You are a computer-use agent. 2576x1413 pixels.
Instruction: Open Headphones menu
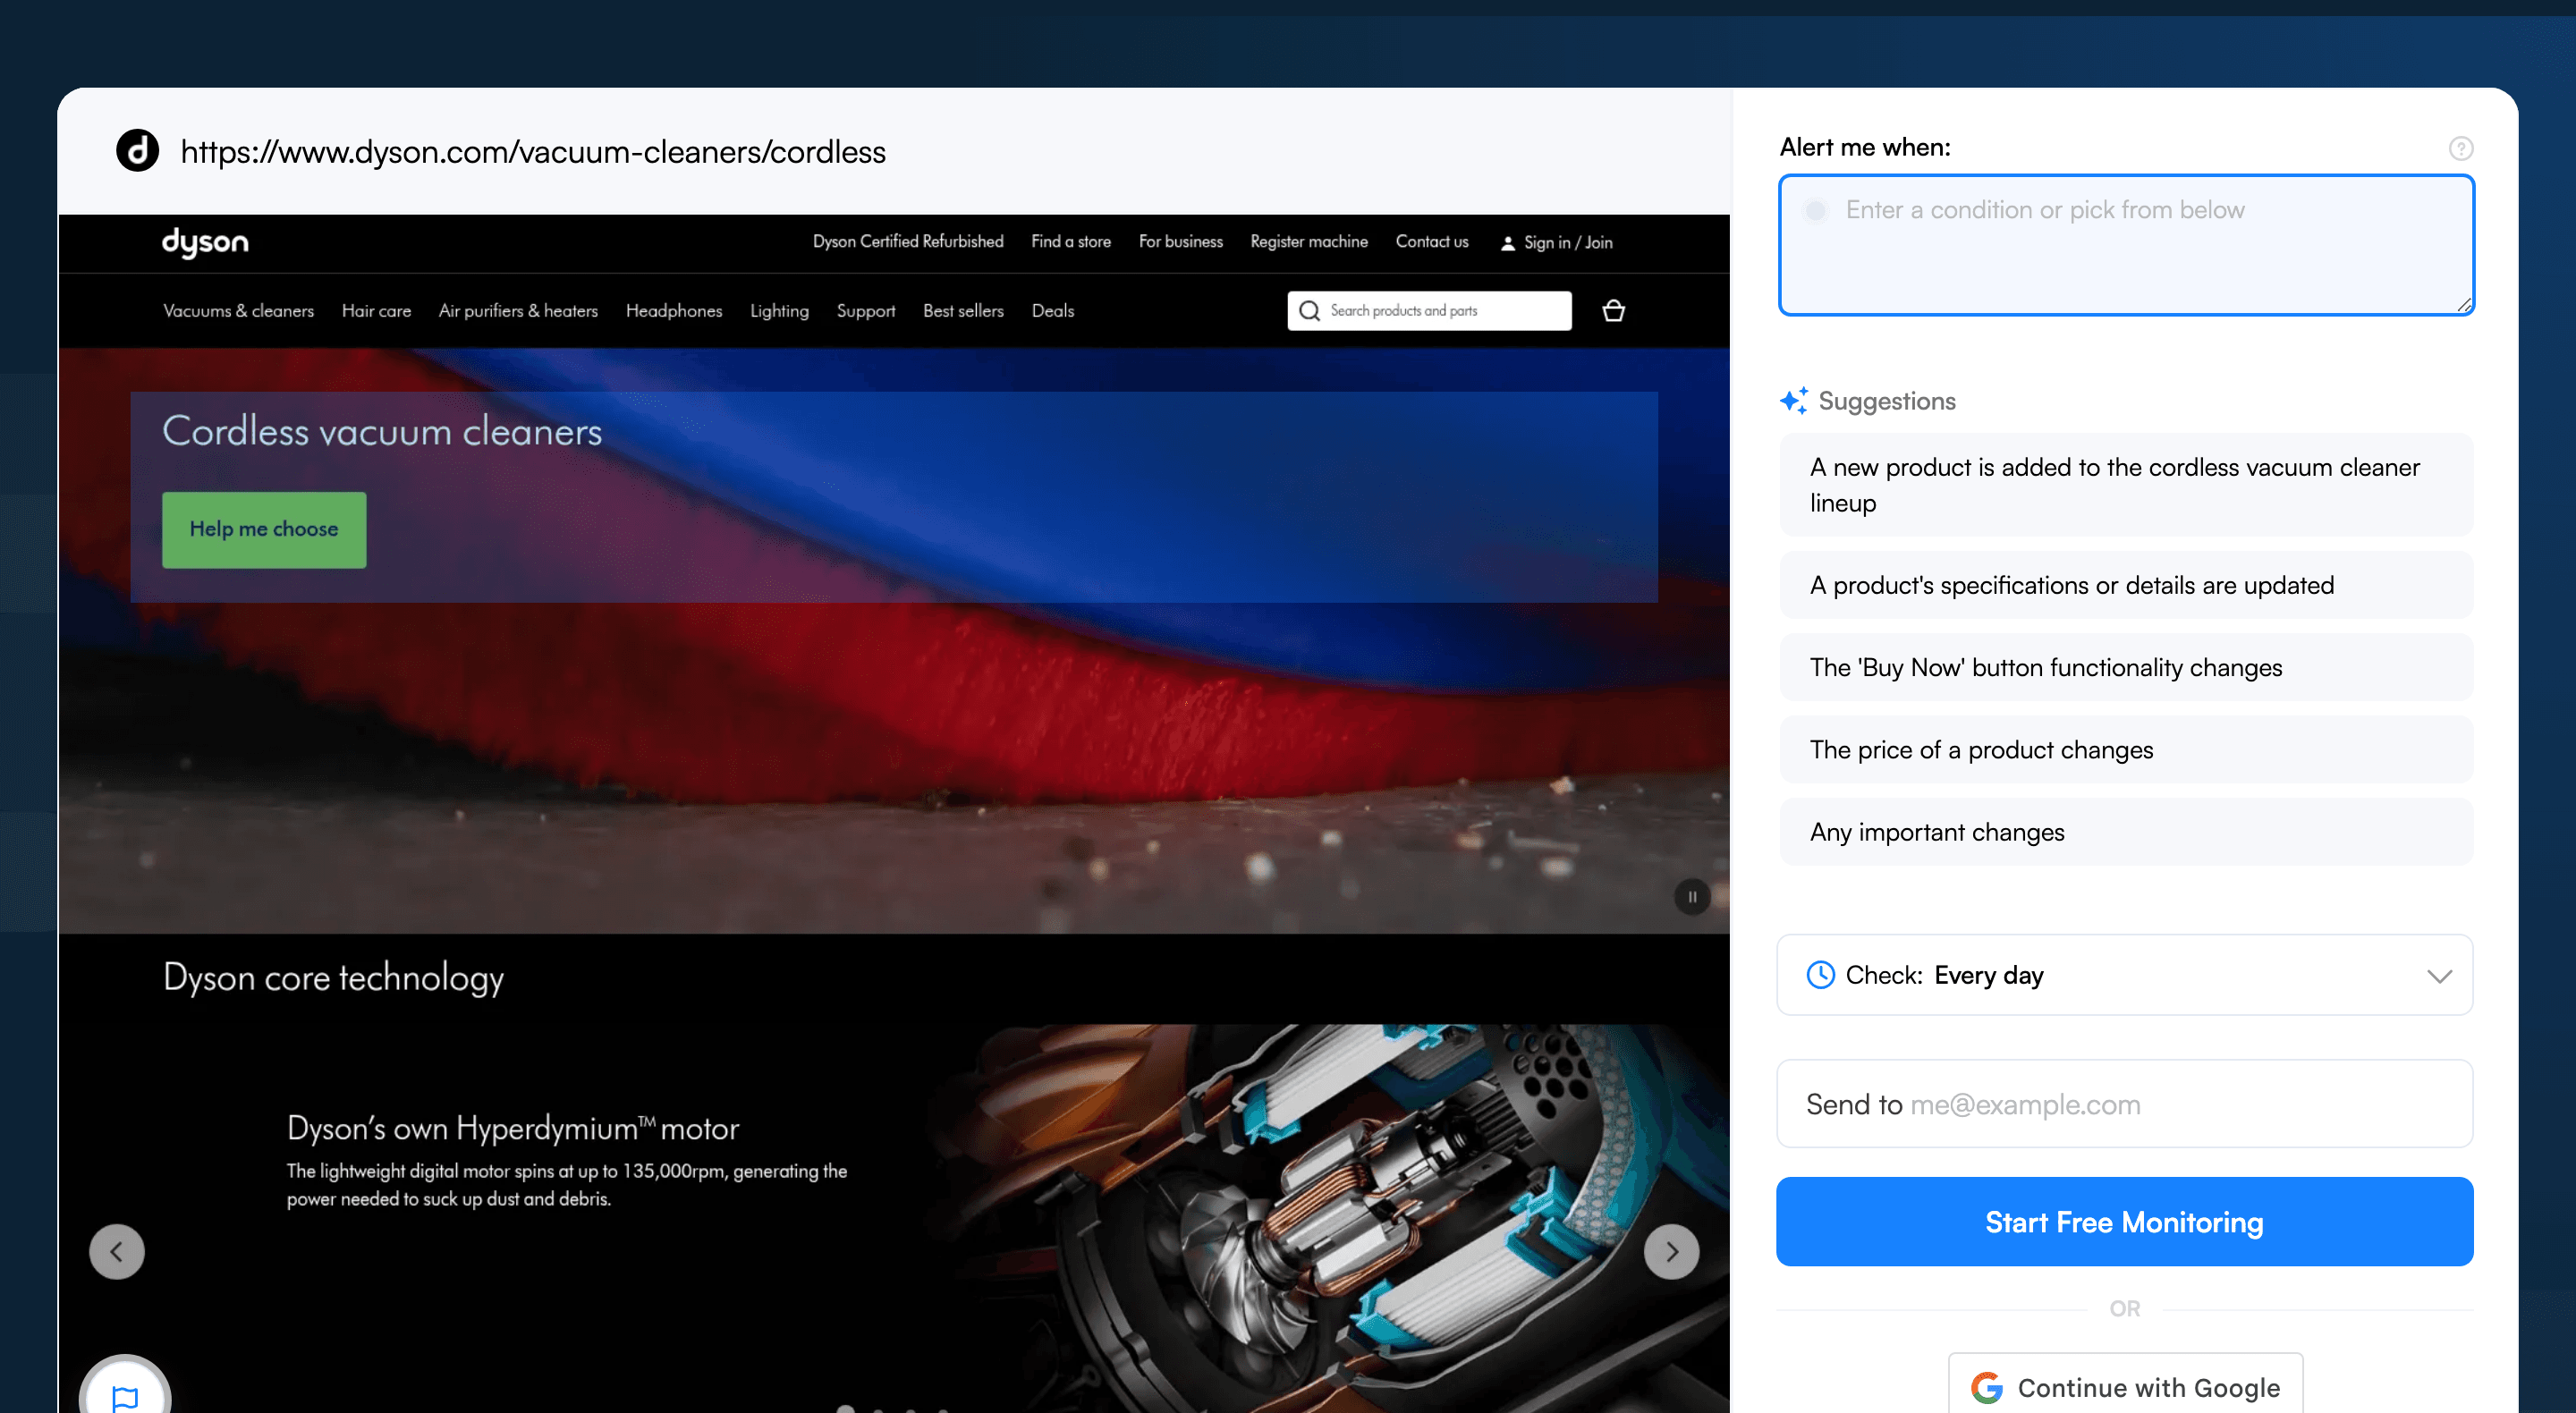click(x=674, y=311)
